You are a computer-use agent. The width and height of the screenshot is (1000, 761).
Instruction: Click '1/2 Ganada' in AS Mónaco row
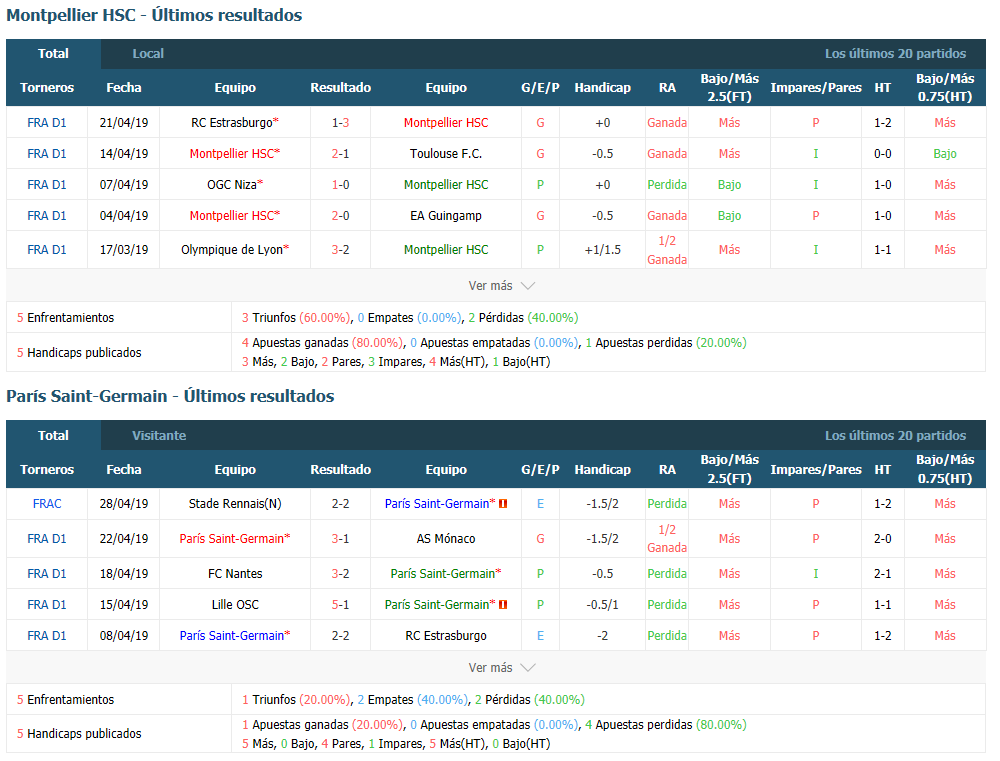pyautogui.click(x=667, y=539)
